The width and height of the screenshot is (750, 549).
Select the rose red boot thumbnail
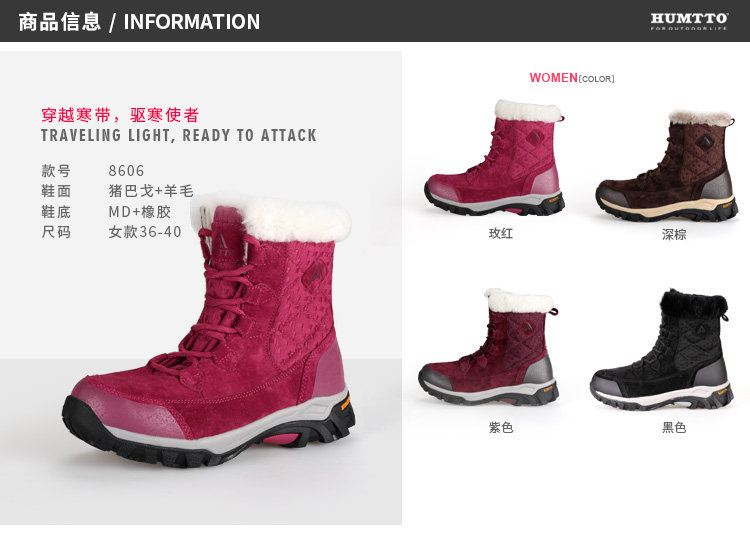point(495,157)
